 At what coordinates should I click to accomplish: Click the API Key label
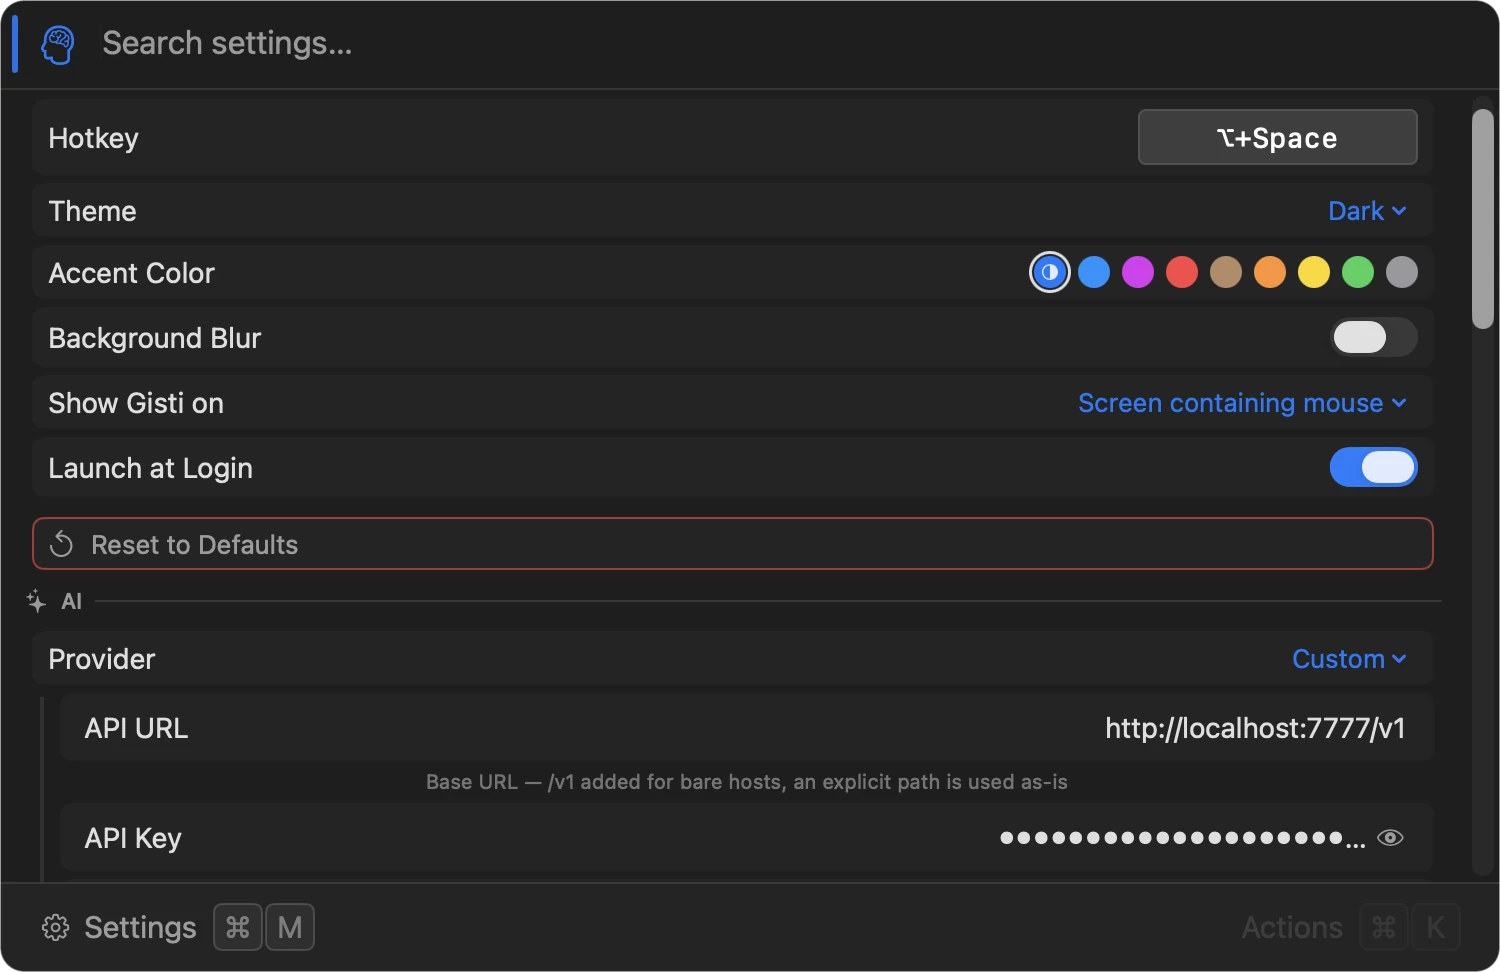[133, 838]
